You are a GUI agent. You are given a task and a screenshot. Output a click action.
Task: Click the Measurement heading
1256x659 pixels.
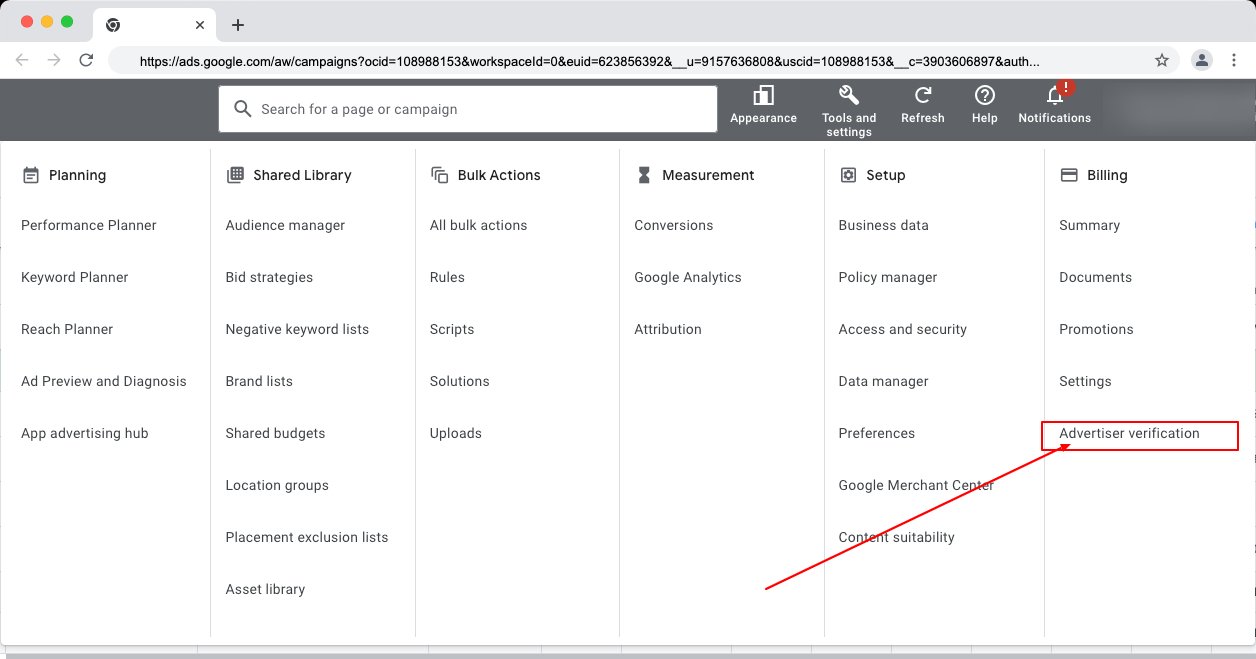[x=708, y=175]
